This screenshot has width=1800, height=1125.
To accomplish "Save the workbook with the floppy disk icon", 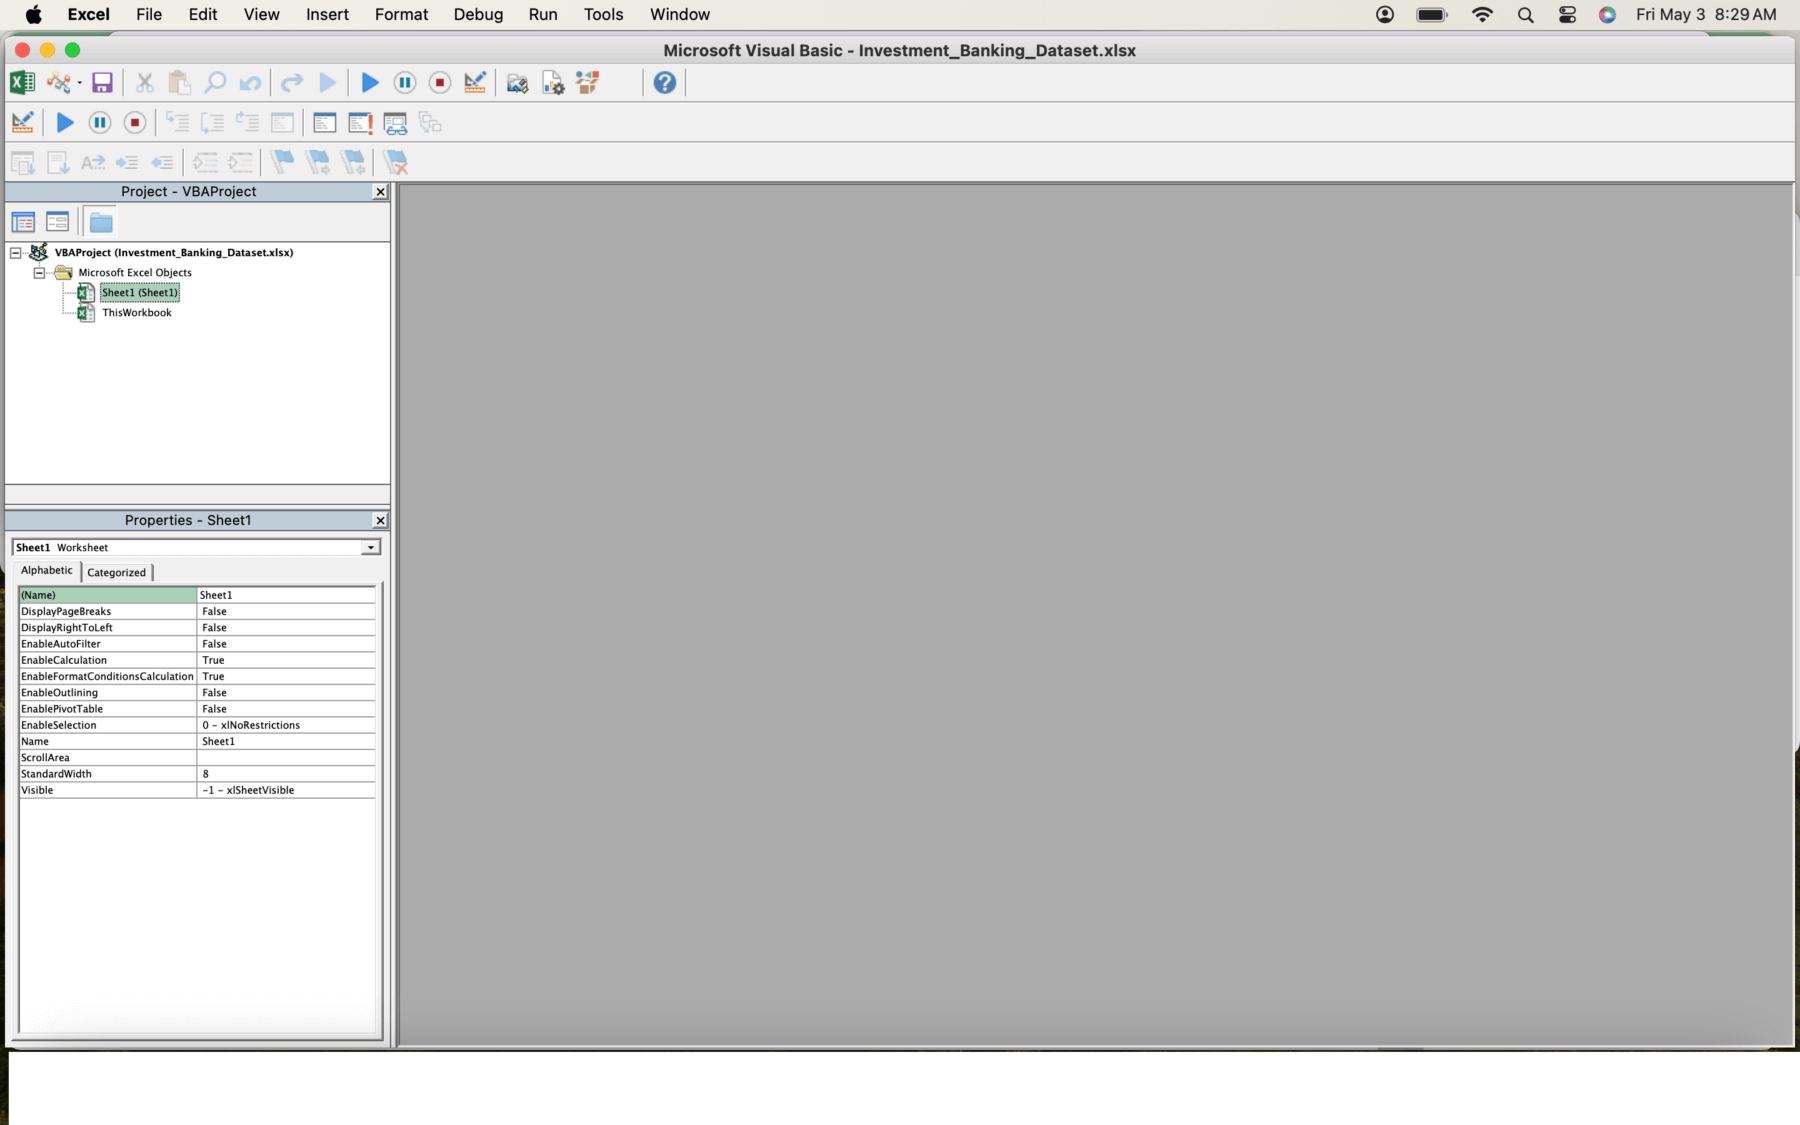I will tap(102, 83).
